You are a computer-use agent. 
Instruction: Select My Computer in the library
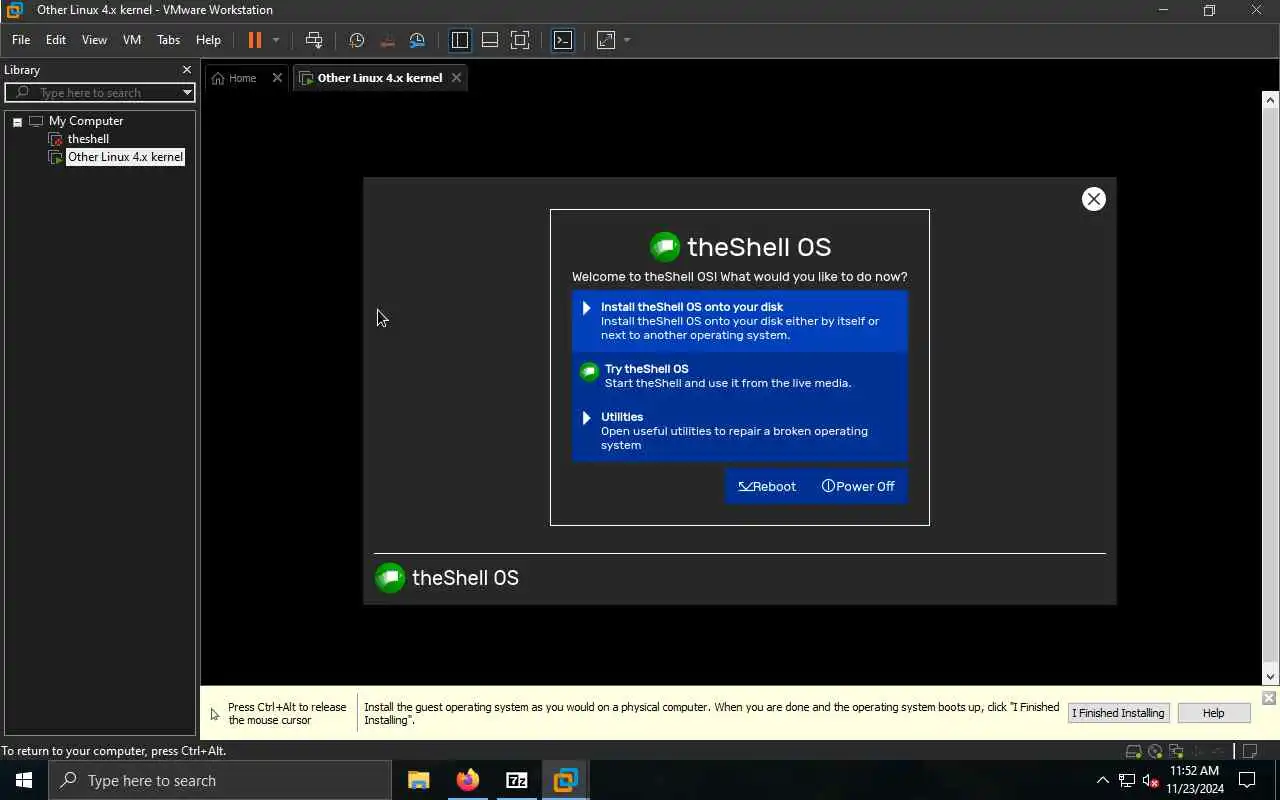pyautogui.click(x=85, y=121)
